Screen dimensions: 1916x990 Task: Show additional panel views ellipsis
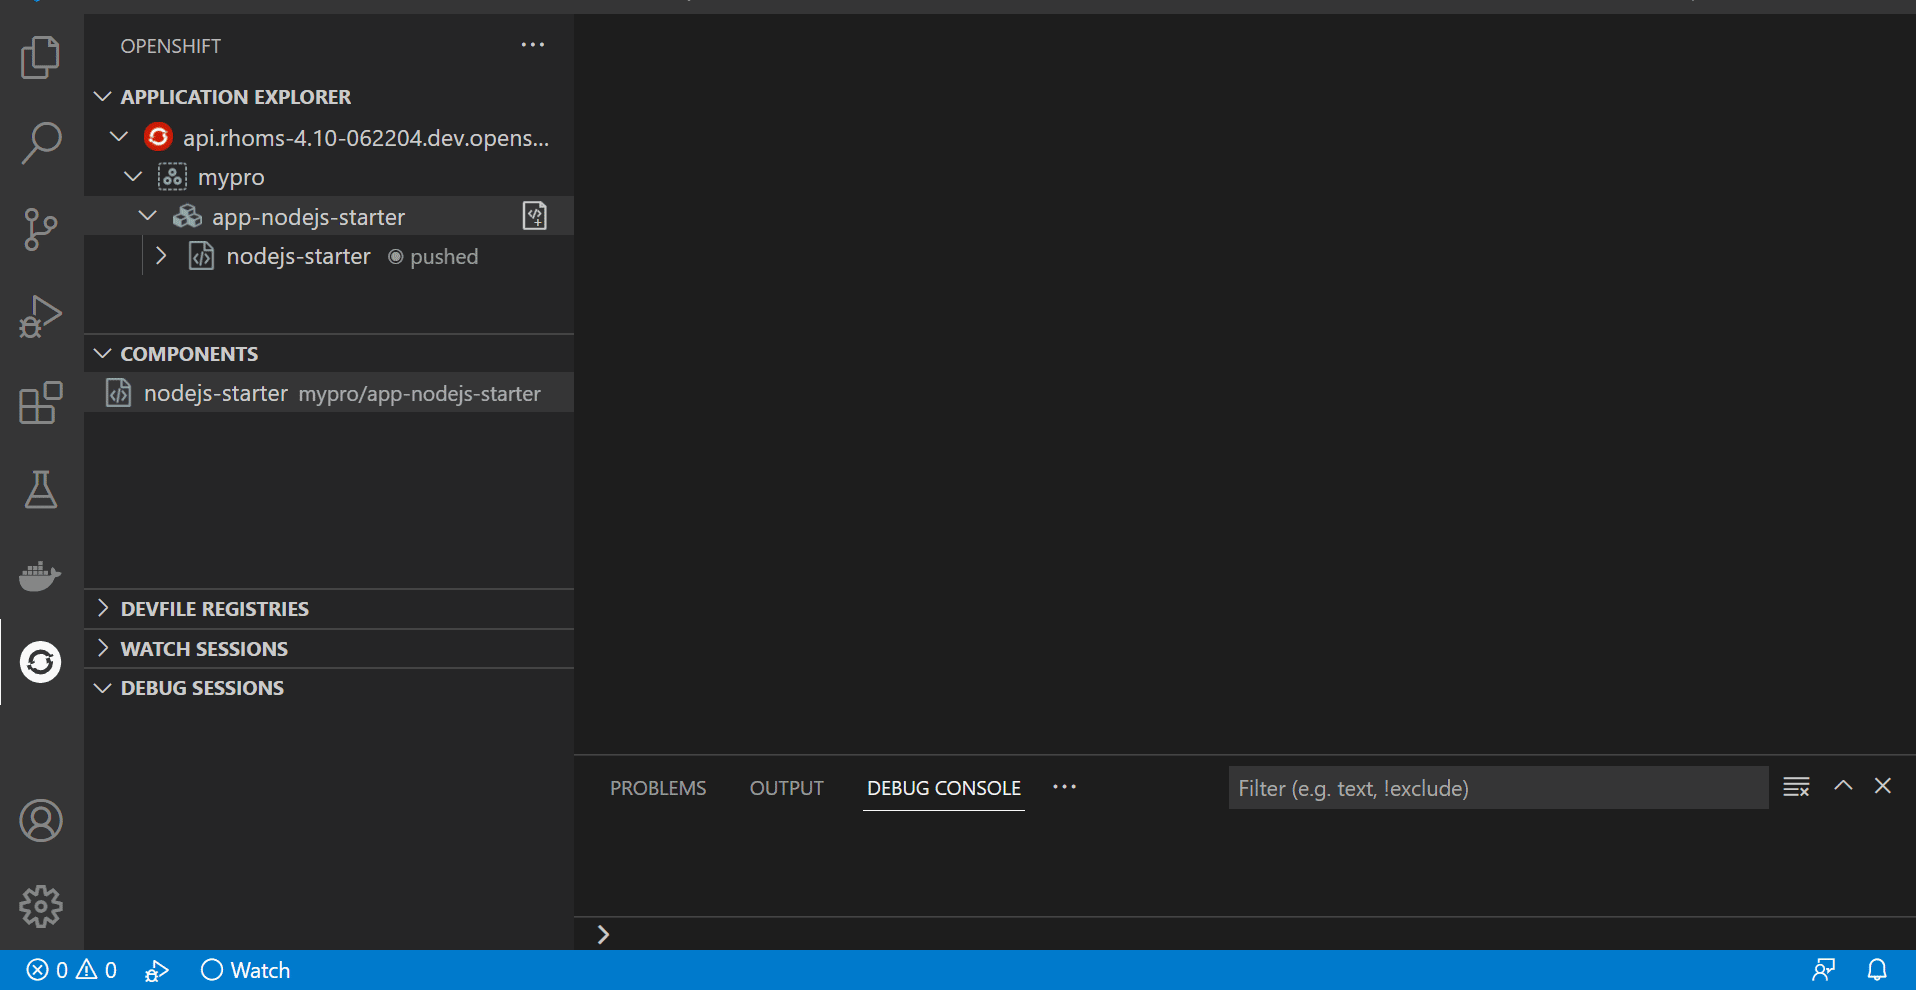pyautogui.click(x=1065, y=787)
